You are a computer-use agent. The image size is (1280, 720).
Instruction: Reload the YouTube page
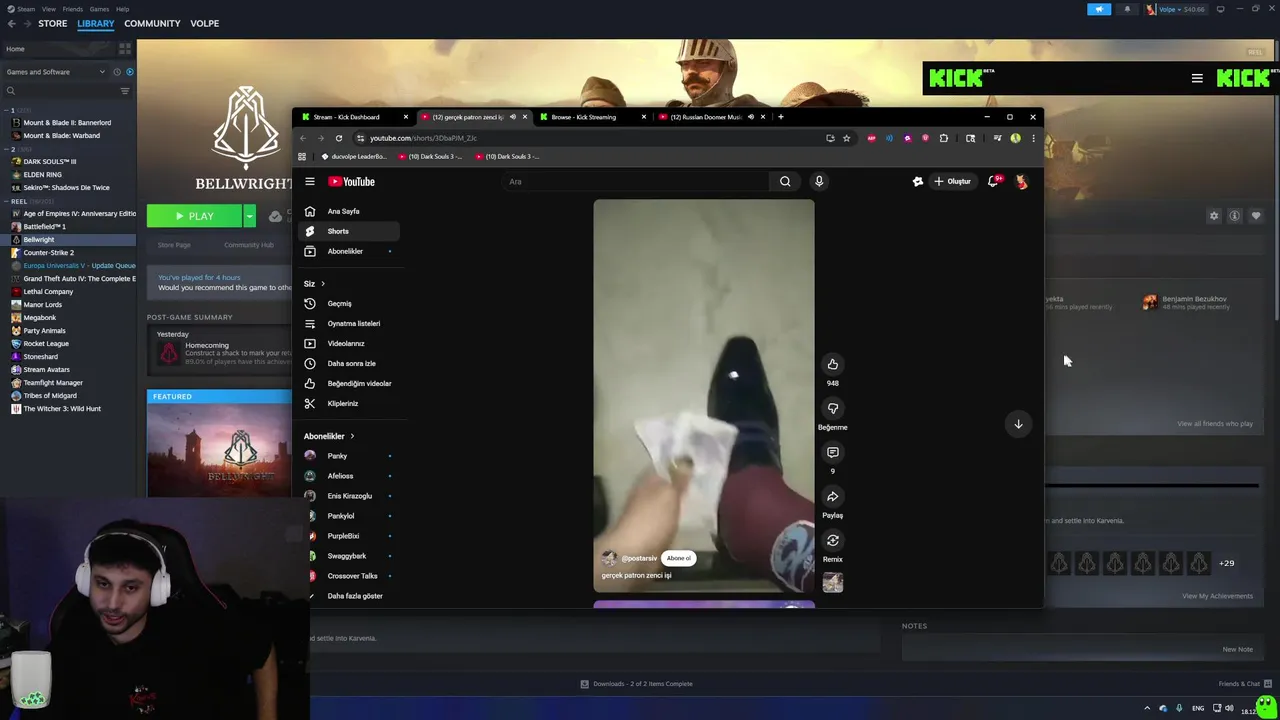point(339,138)
